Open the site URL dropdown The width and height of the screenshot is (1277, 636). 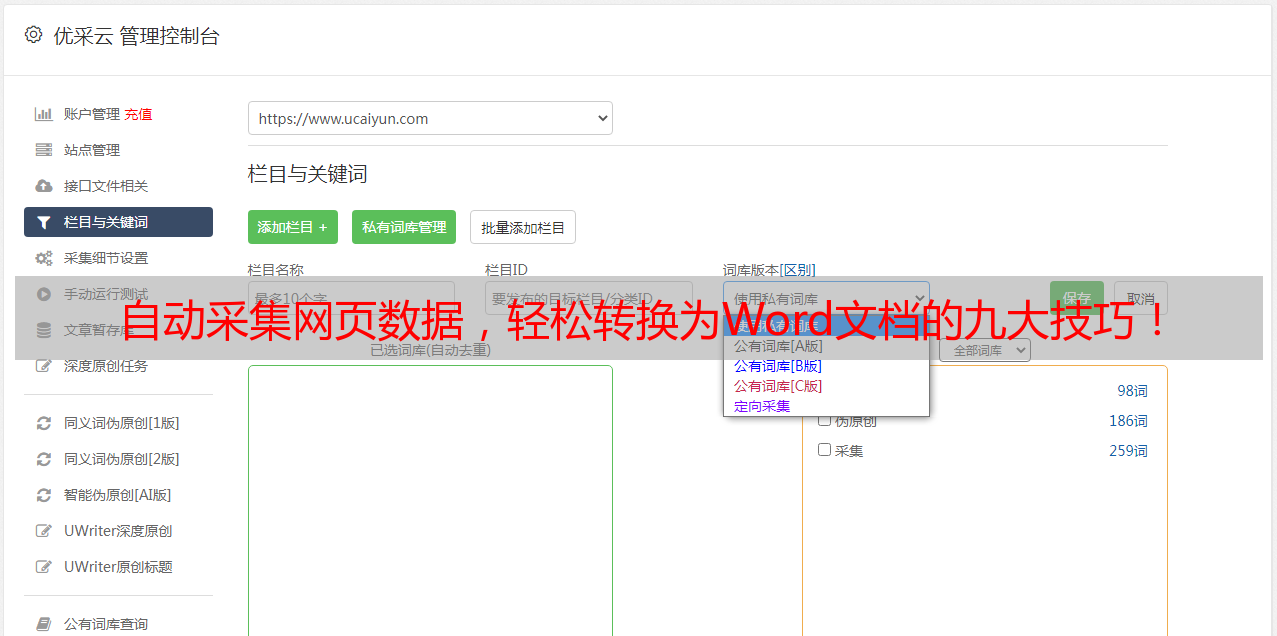[x=430, y=118]
